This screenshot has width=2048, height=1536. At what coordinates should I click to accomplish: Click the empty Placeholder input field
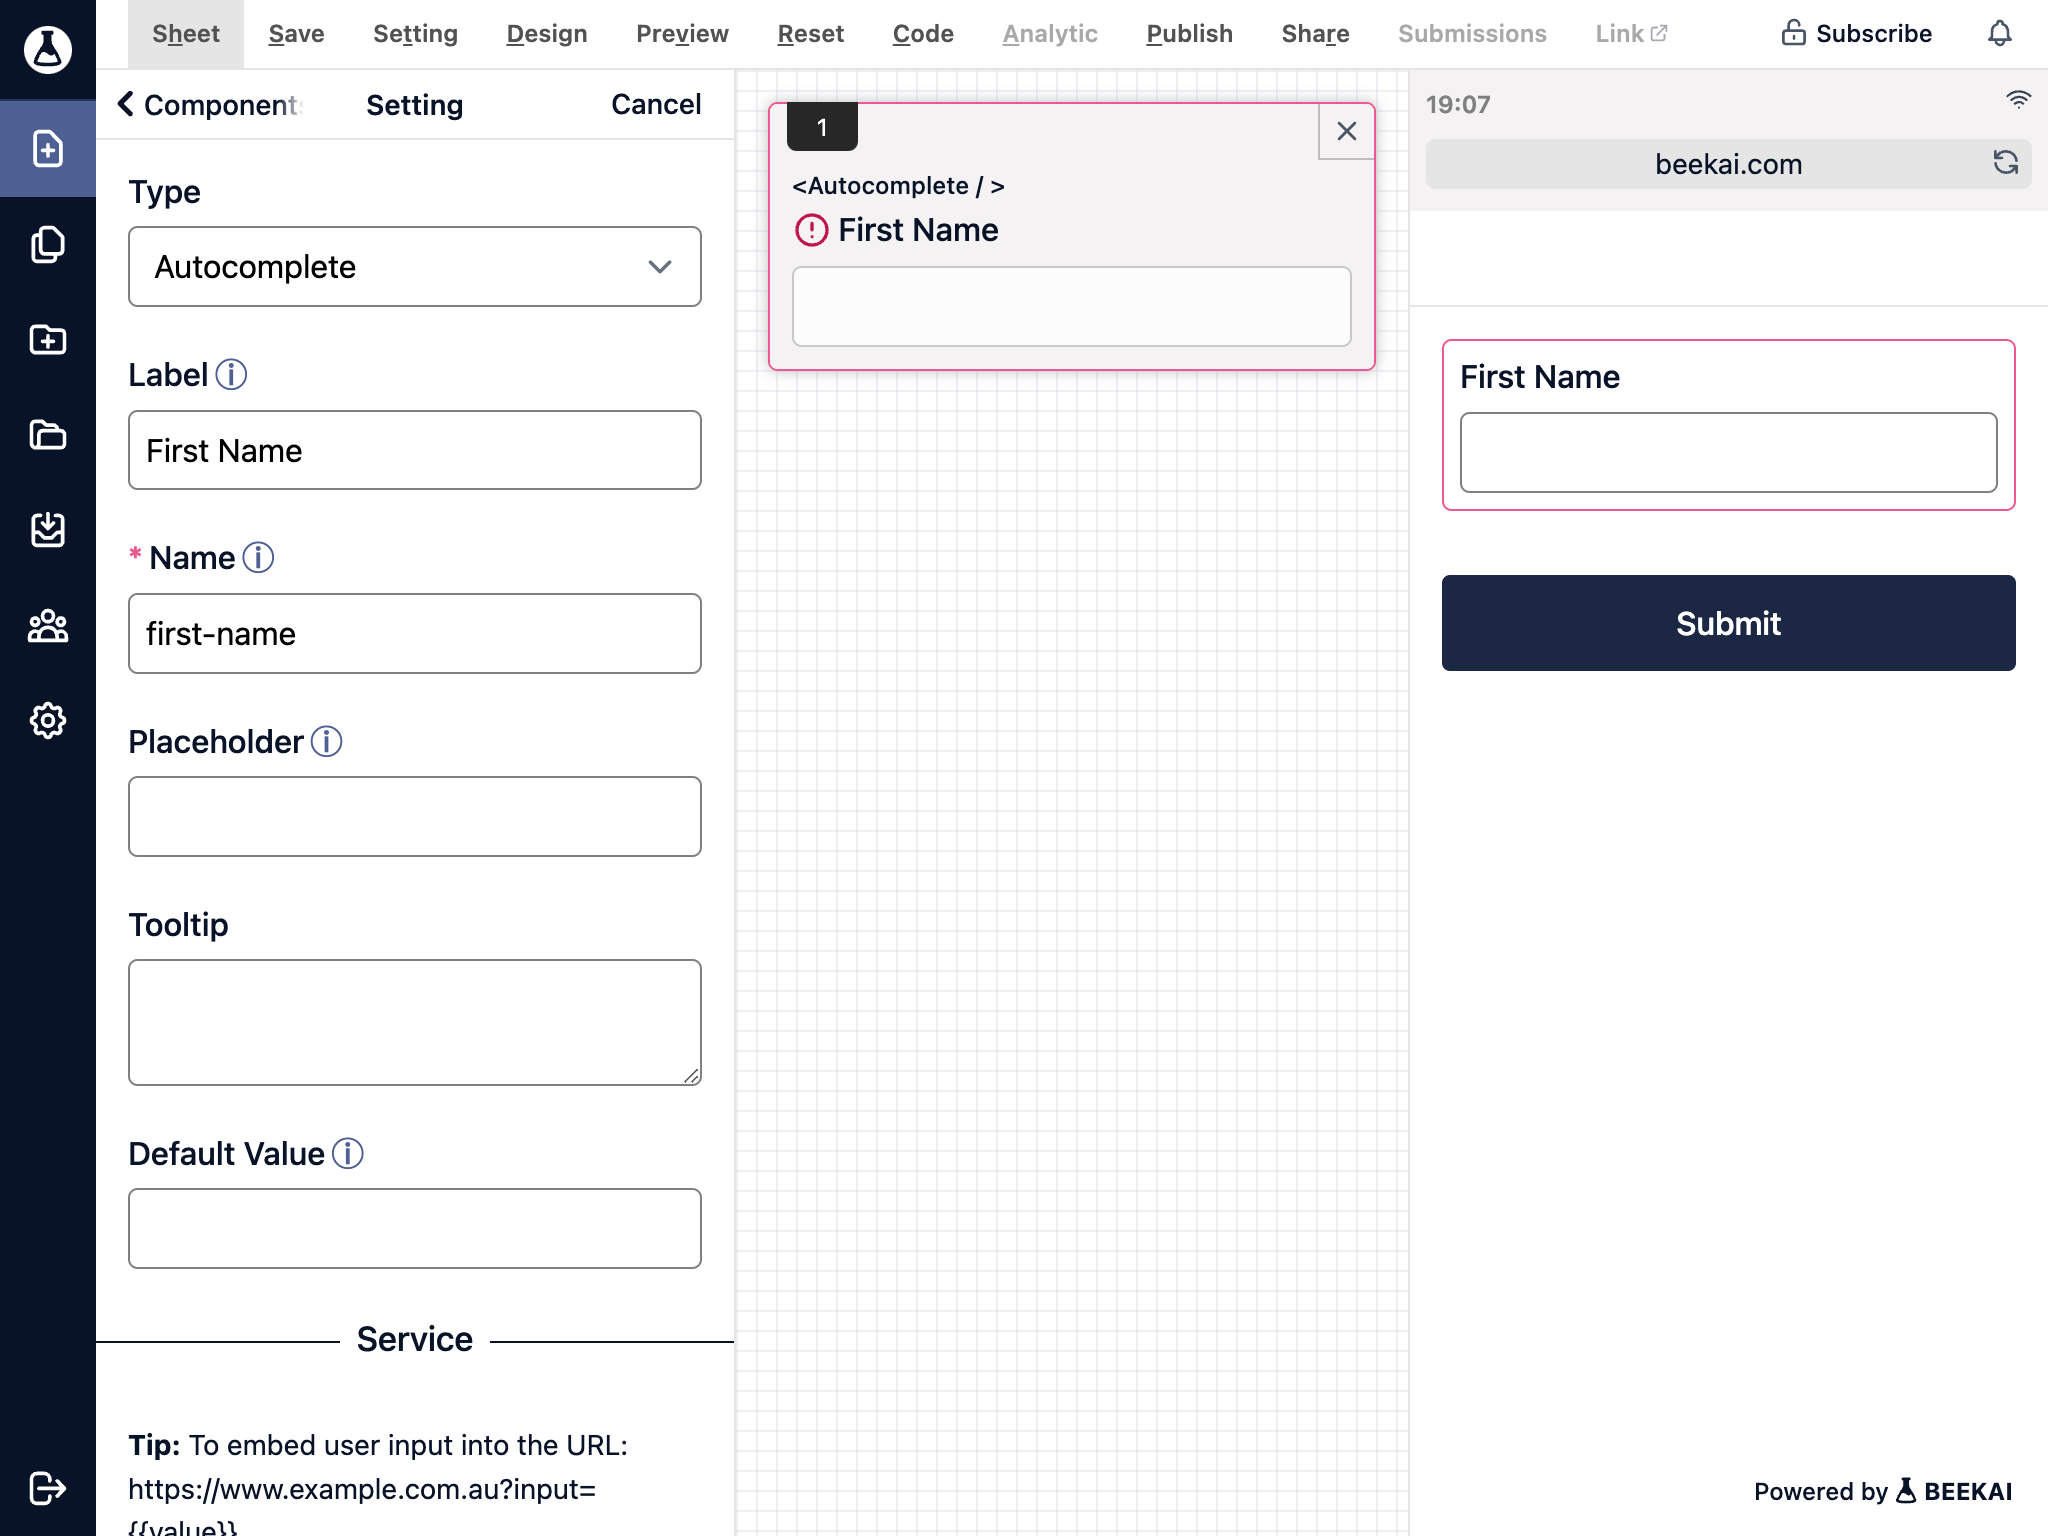tap(415, 816)
